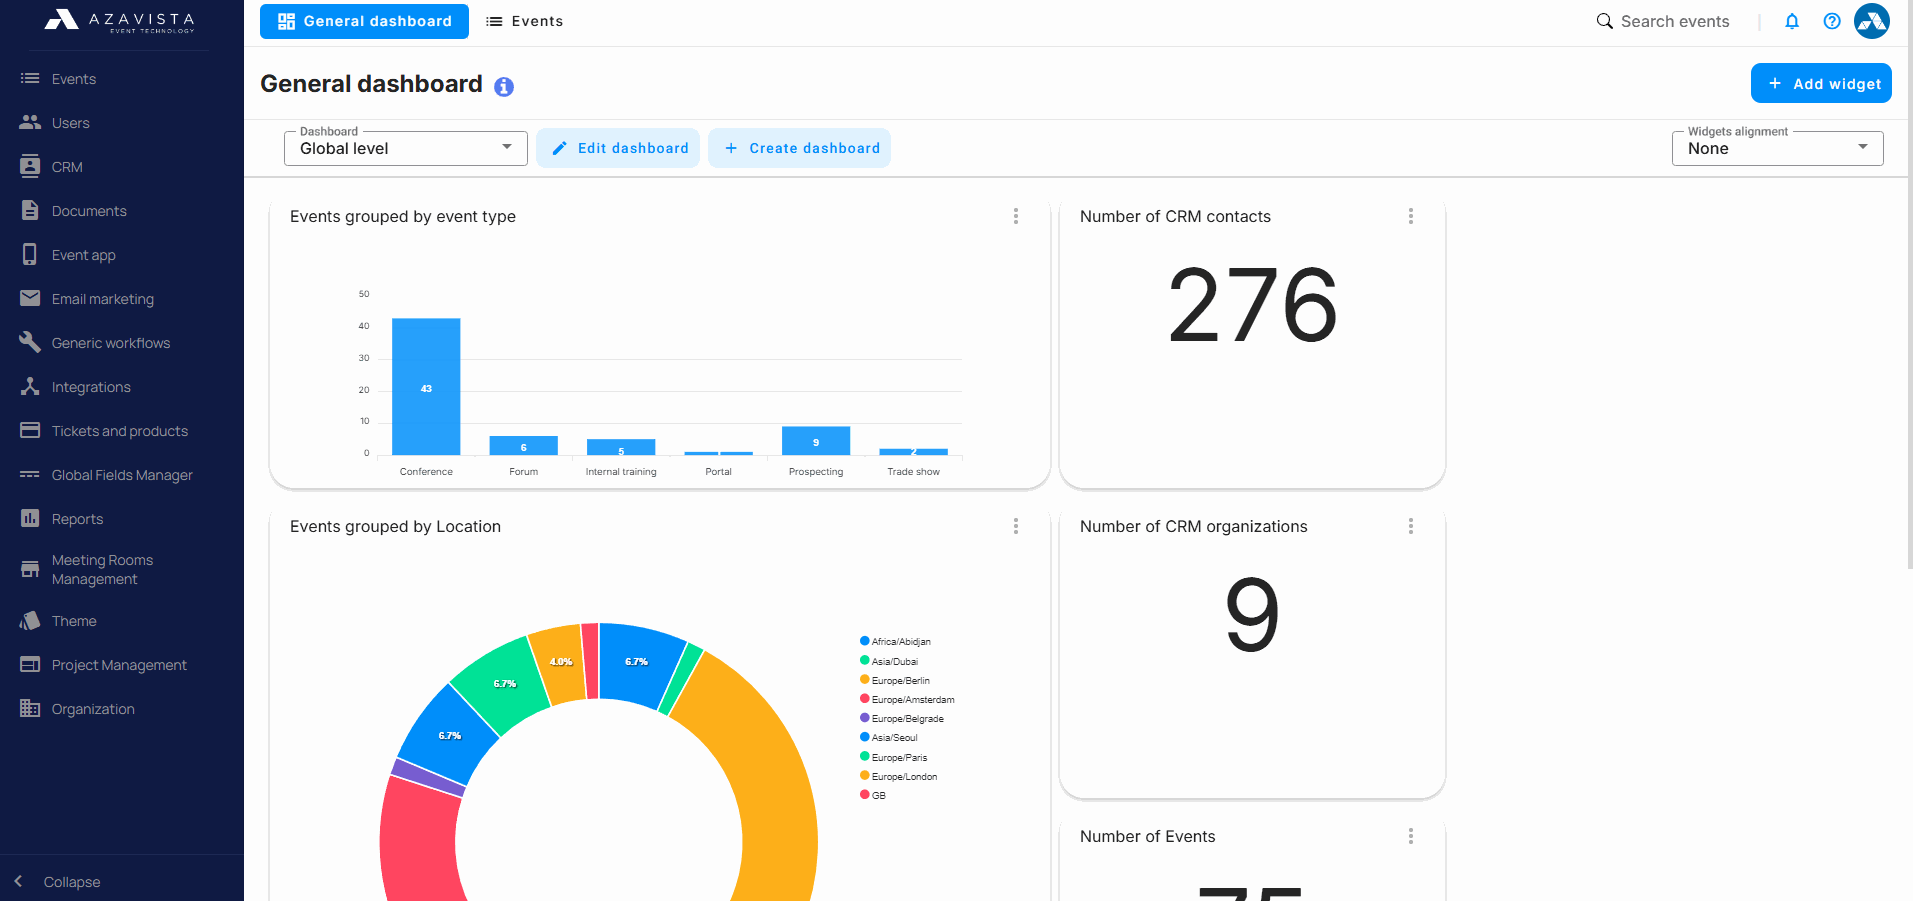The image size is (1913, 901).
Task: Open the Organization building icon
Action: pos(30,708)
